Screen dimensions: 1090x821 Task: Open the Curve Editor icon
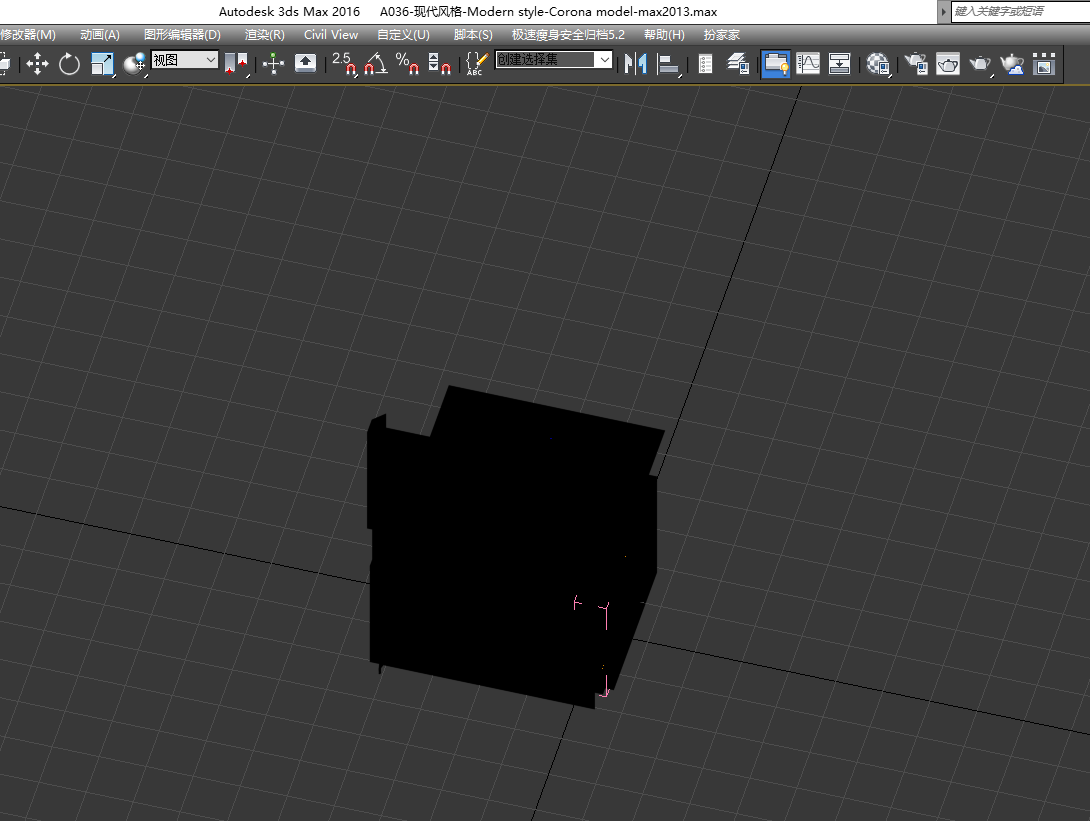coord(808,64)
